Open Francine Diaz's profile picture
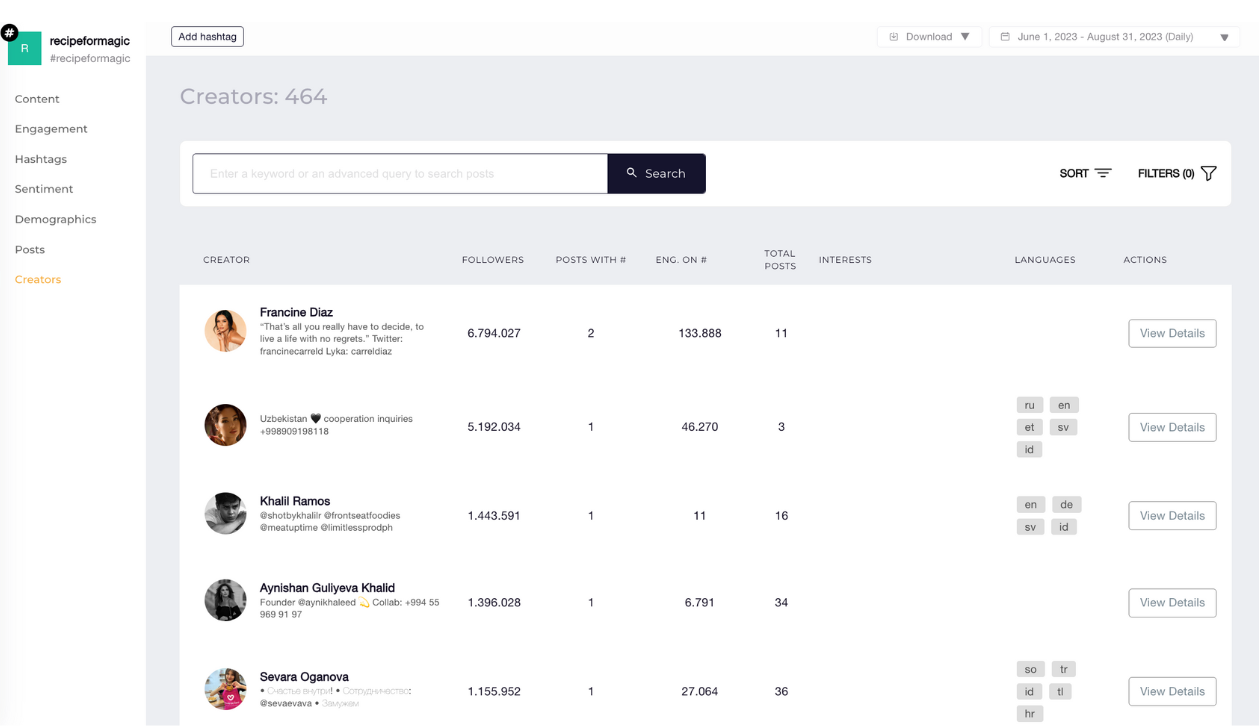Image resolution: width=1259 pixels, height=728 pixels. point(225,331)
